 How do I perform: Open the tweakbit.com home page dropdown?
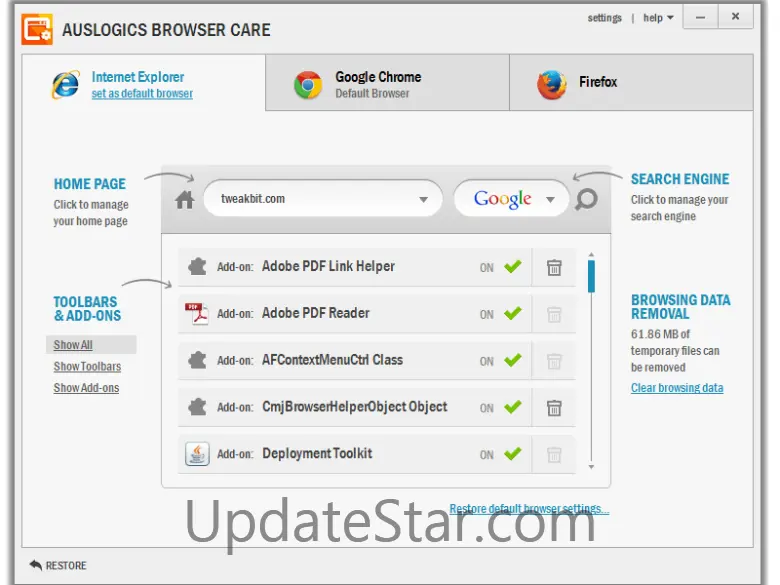423,199
